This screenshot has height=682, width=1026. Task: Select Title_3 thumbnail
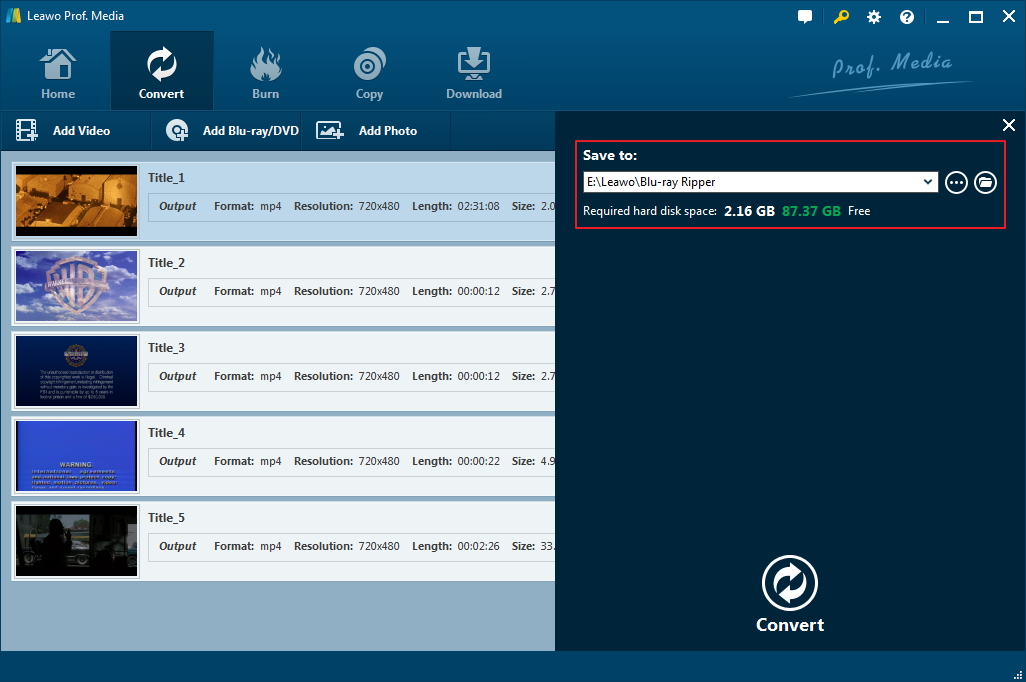tap(77, 371)
